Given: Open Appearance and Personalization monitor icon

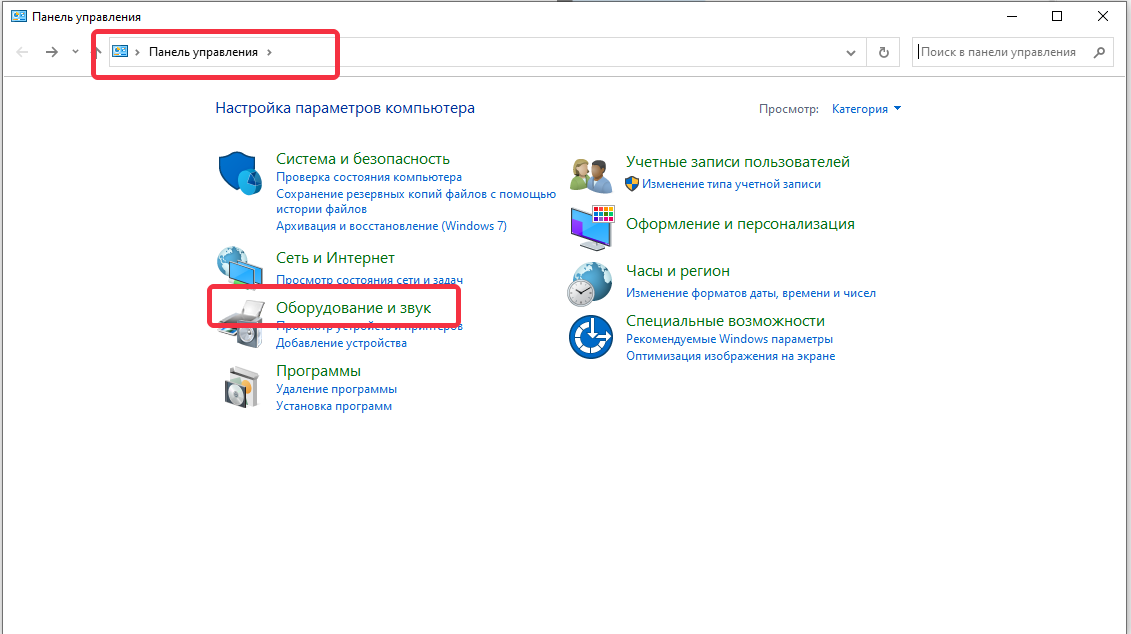Looking at the screenshot, I should click(592, 227).
